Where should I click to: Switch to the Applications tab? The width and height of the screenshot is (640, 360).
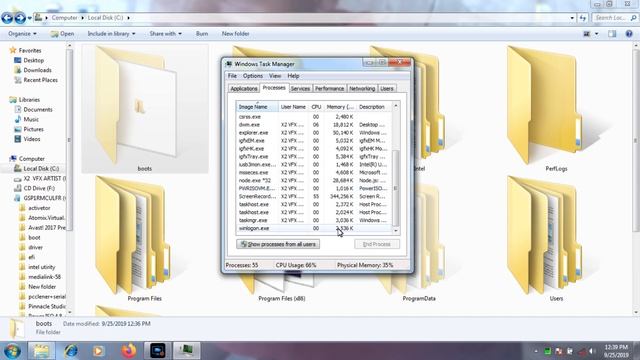[x=244, y=89]
